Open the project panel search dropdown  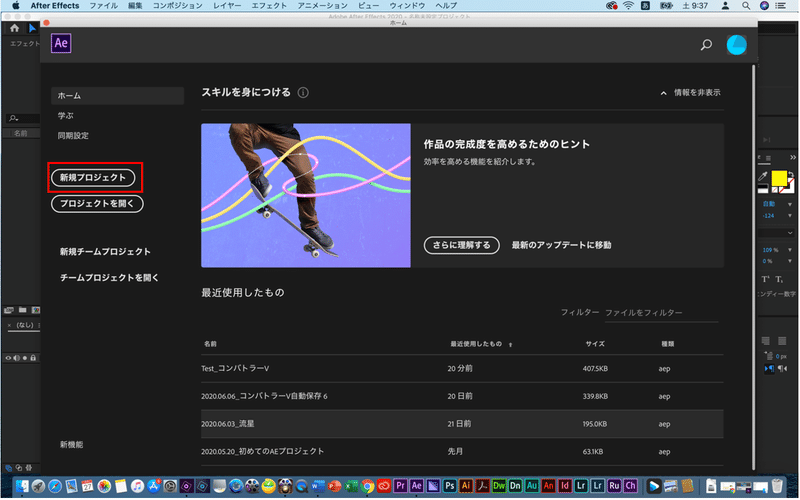pos(14,118)
